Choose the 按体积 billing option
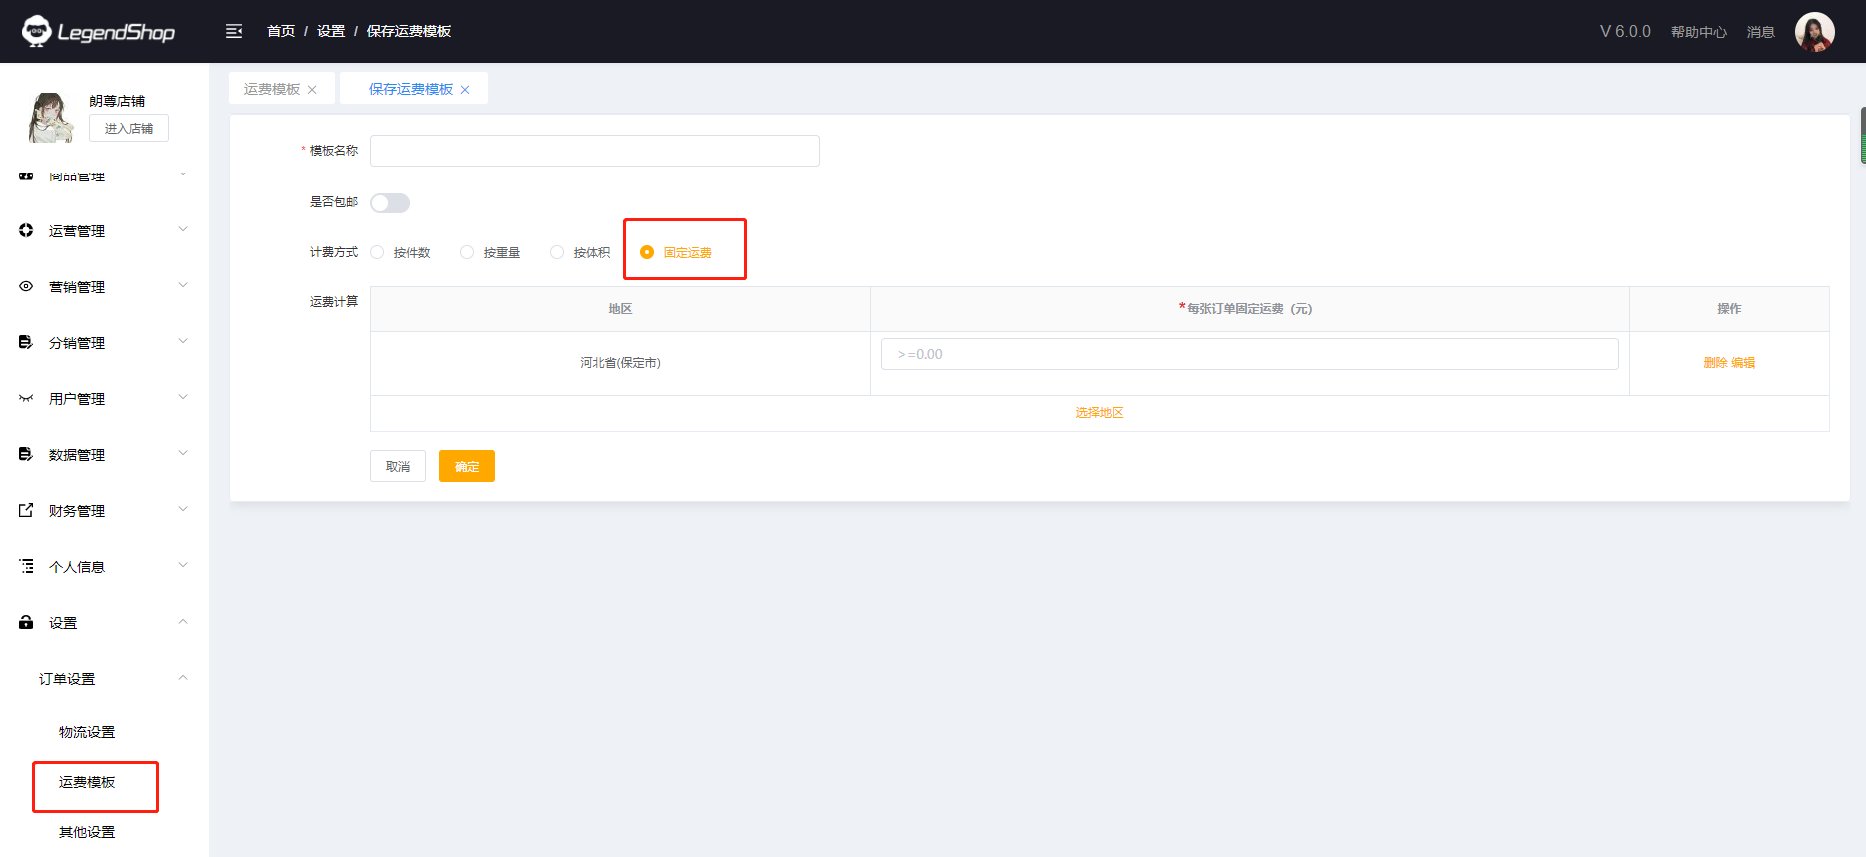 pyautogui.click(x=557, y=252)
